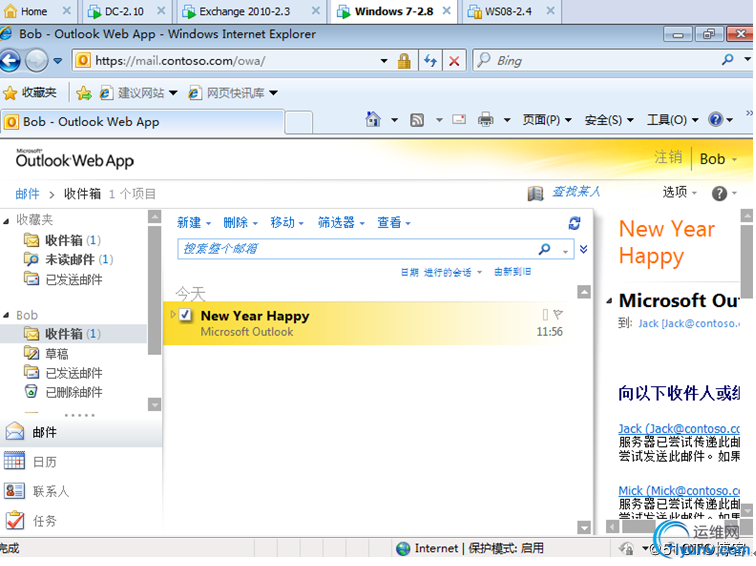
Task: Click the 查找某人 find someone link
Action: 576,192
